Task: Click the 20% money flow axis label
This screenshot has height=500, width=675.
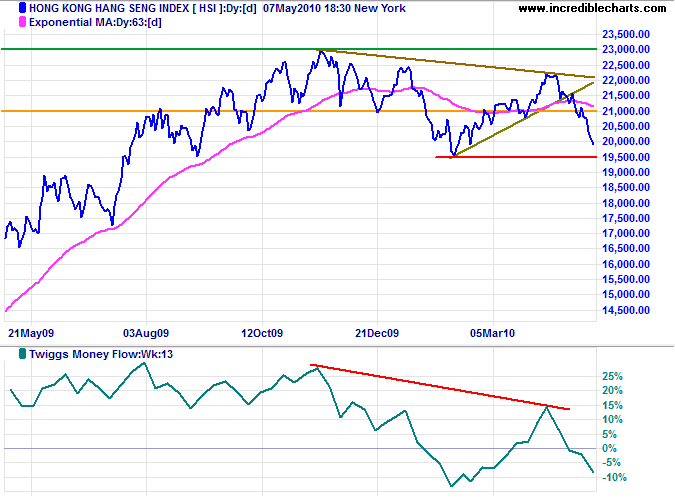Action: click(x=612, y=390)
